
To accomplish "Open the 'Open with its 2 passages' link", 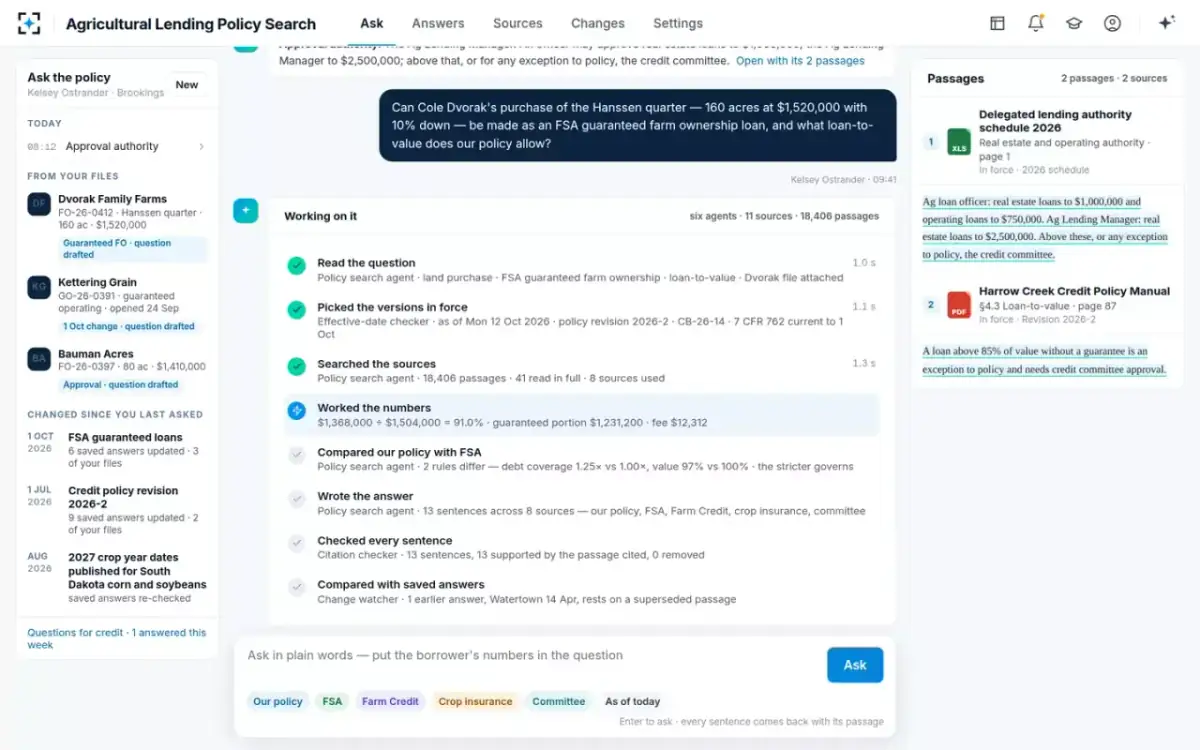I will point(801,61).
